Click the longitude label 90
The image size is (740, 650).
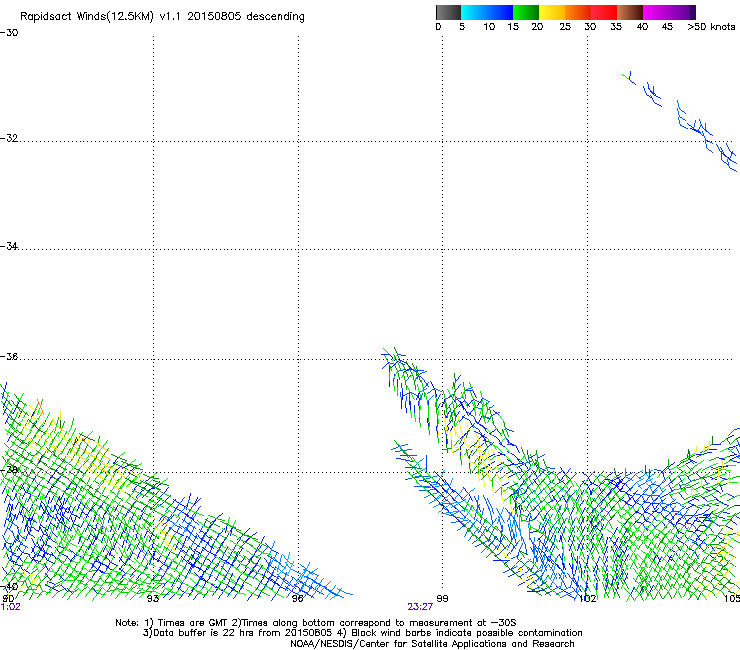8,598
